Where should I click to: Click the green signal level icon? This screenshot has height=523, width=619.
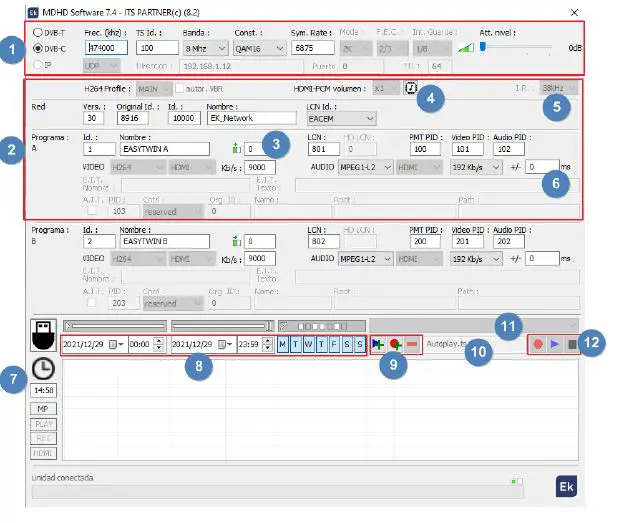(466, 48)
